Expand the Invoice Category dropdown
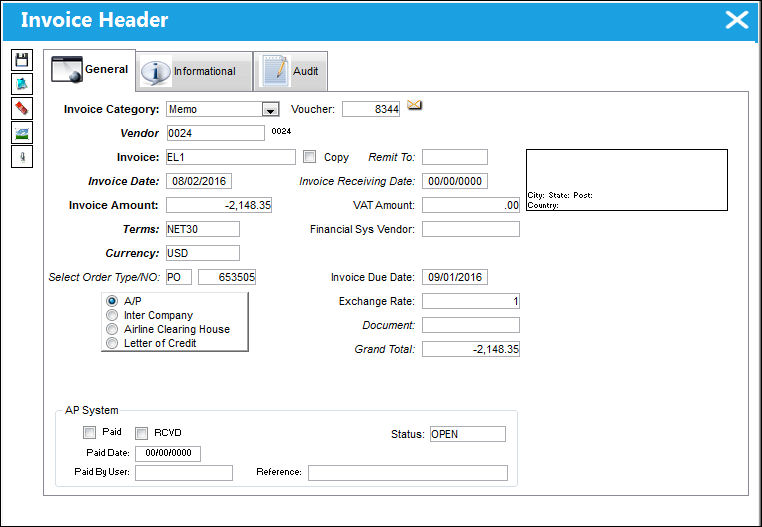Viewport: 762px width, 527px height. tap(271, 110)
